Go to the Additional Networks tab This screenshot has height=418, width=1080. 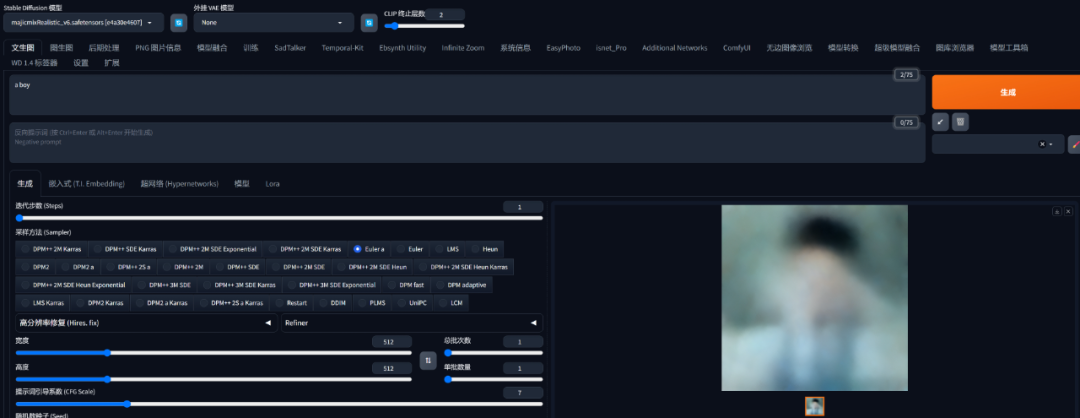click(x=674, y=48)
